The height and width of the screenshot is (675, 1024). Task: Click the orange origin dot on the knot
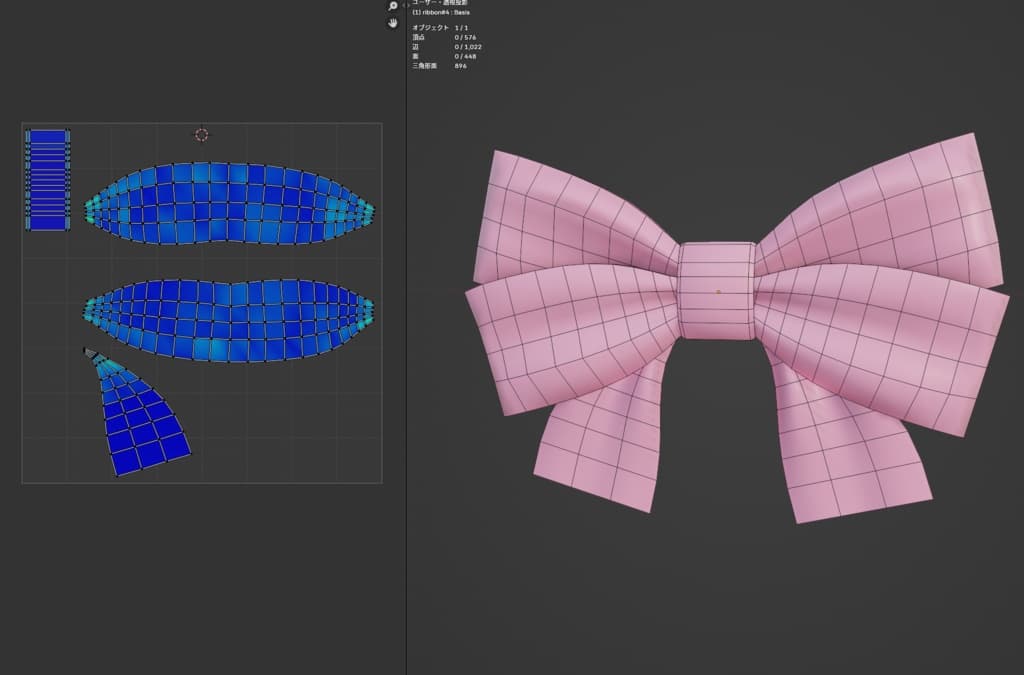(x=718, y=292)
